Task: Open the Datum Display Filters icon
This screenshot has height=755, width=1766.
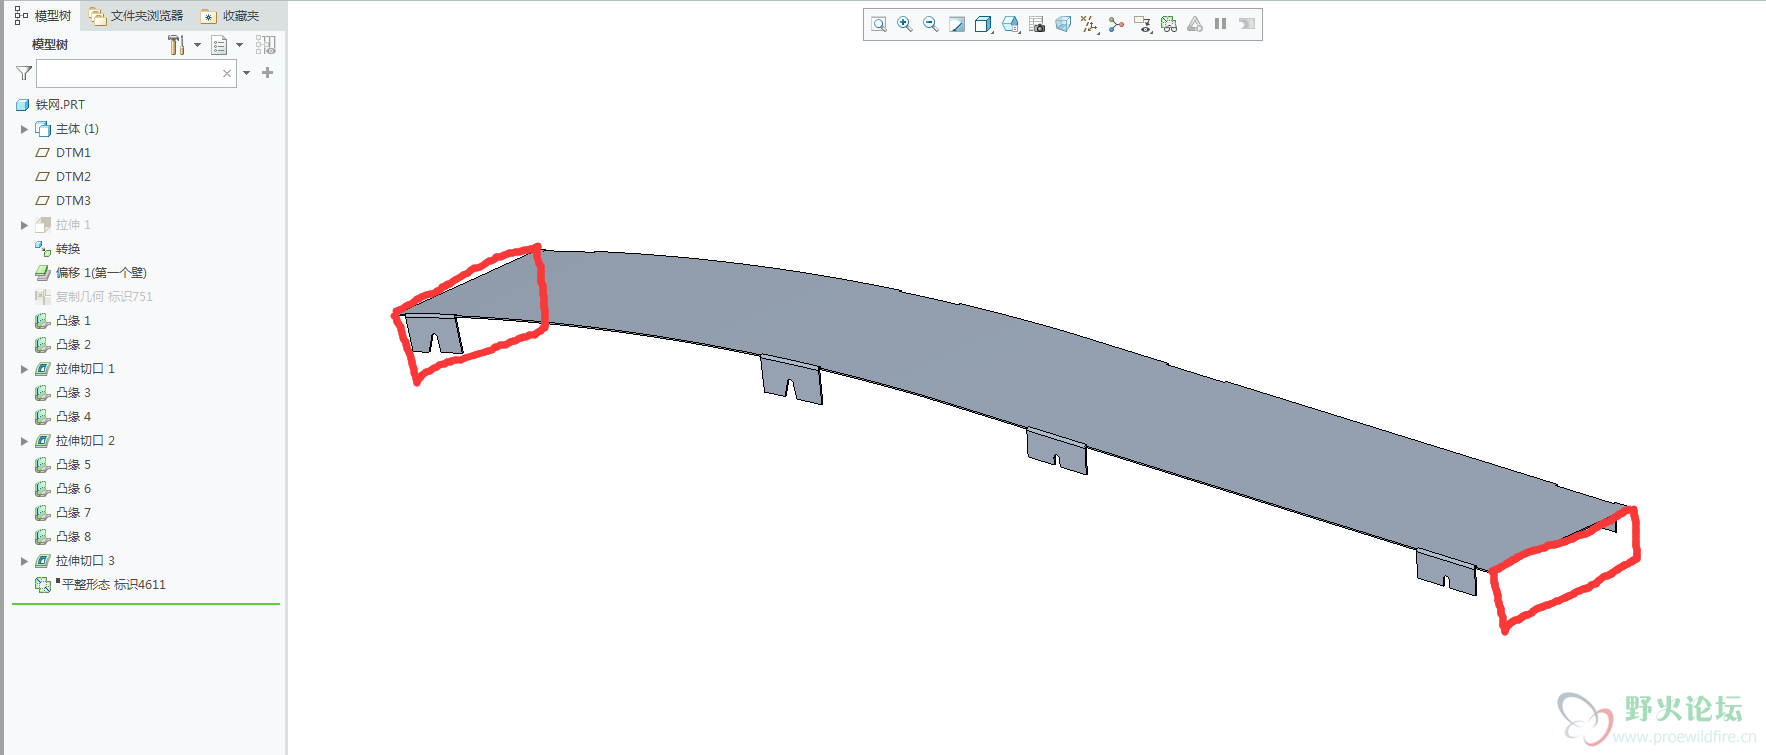Action: coord(1090,24)
